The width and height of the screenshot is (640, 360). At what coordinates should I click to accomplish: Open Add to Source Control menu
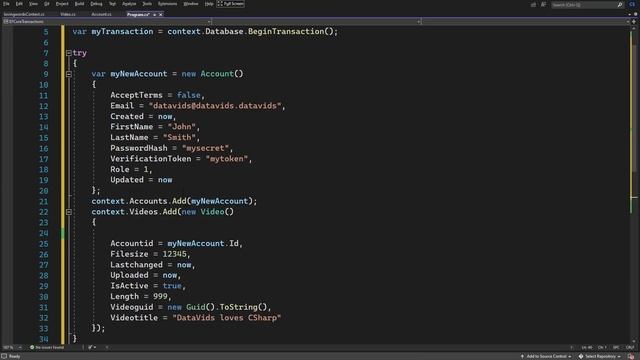(546, 356)
